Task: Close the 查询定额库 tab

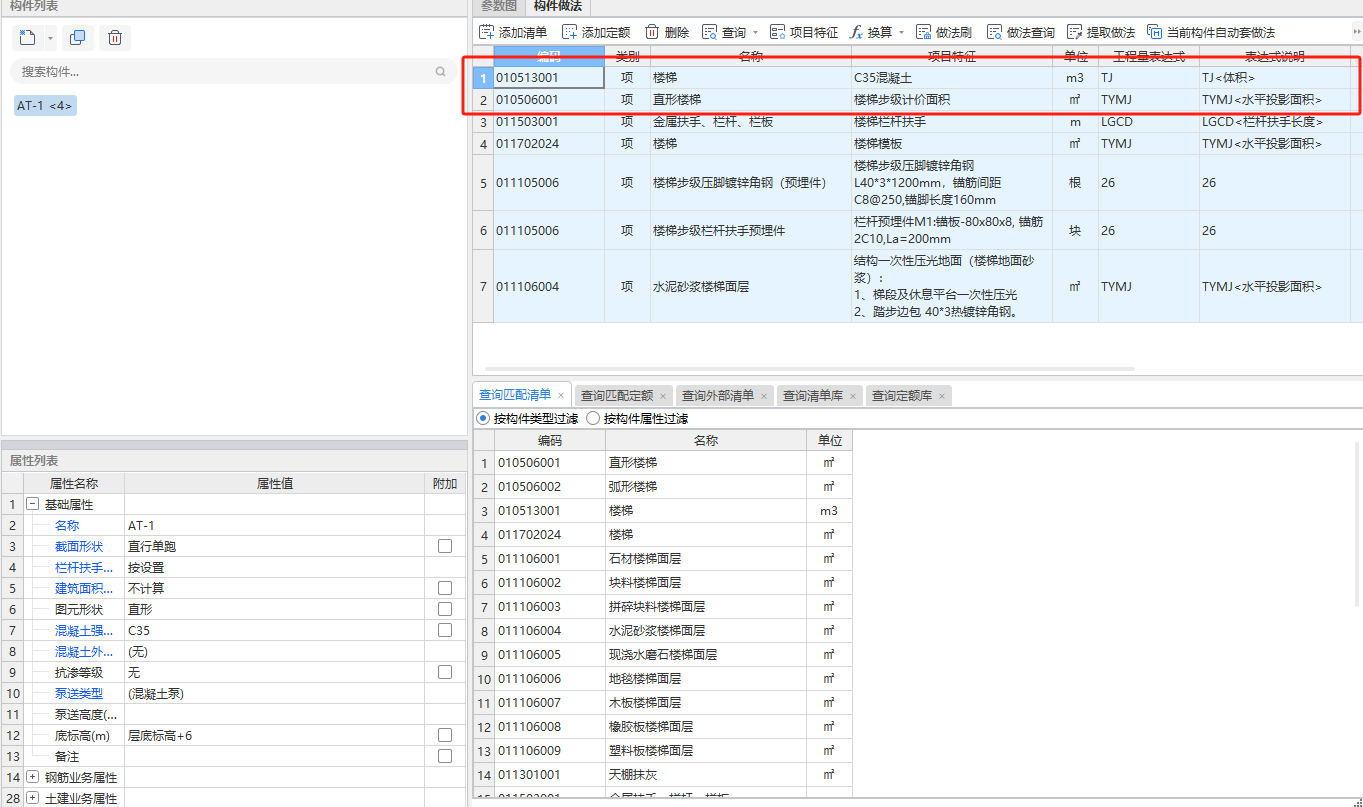Action: (942, 397)
